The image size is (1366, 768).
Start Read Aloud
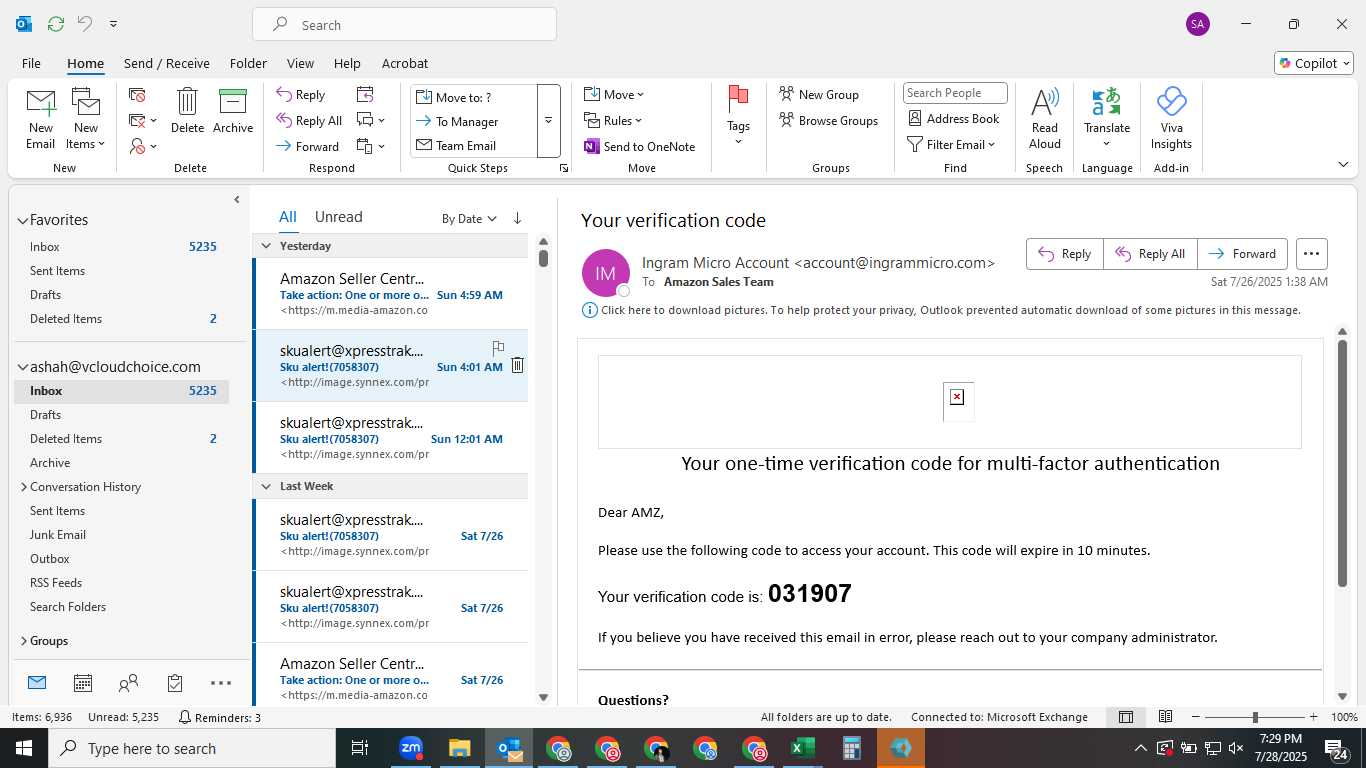click(x=1045, y=118)
